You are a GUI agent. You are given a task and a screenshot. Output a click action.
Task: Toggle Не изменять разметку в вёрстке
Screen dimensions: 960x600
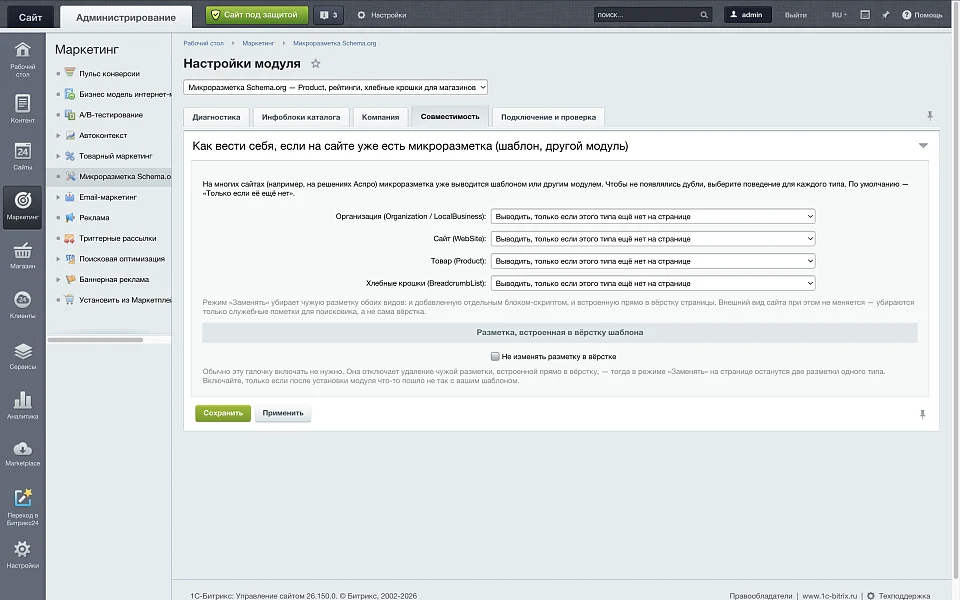pos(495,356)
